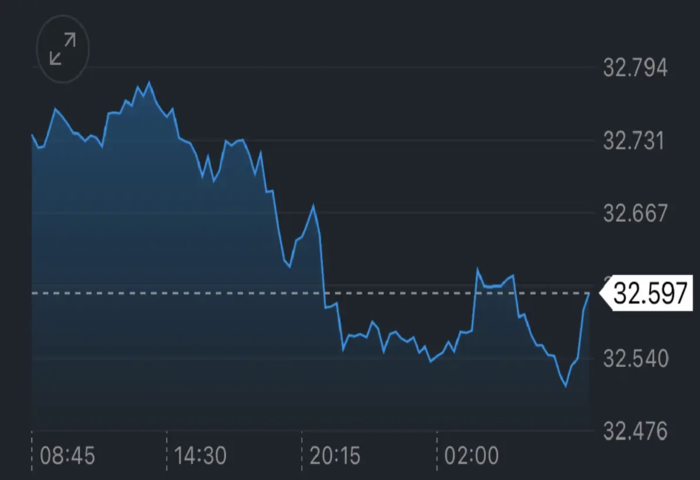Click the vertical dashed tick beside 20:15

pyautogui.click(x=301, y=452)
